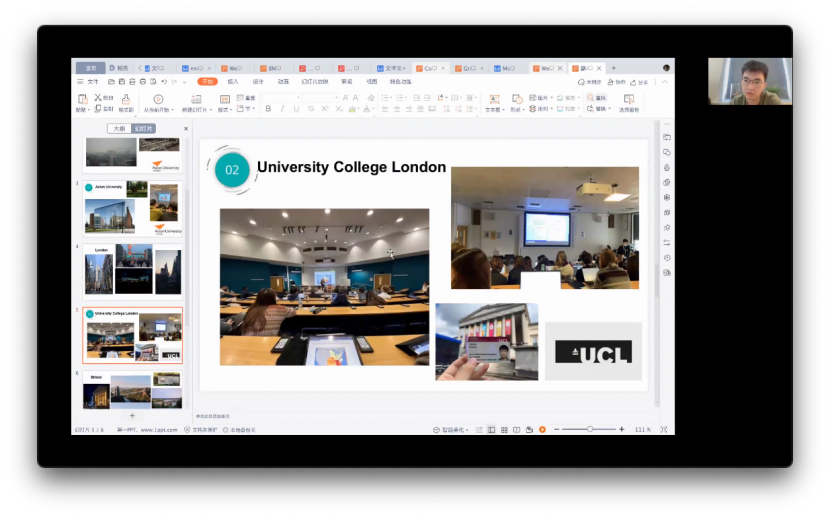Click the zoom in plus button
The image size is (830, 517).
click(621, 429)
